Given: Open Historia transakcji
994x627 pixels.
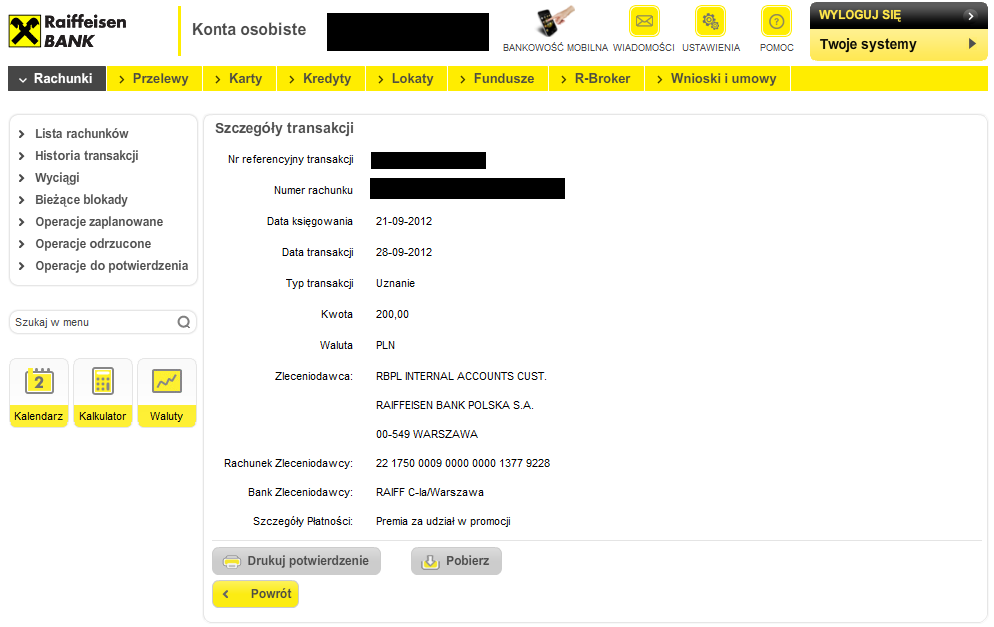Looking at the screenshot, I should 87,156.
